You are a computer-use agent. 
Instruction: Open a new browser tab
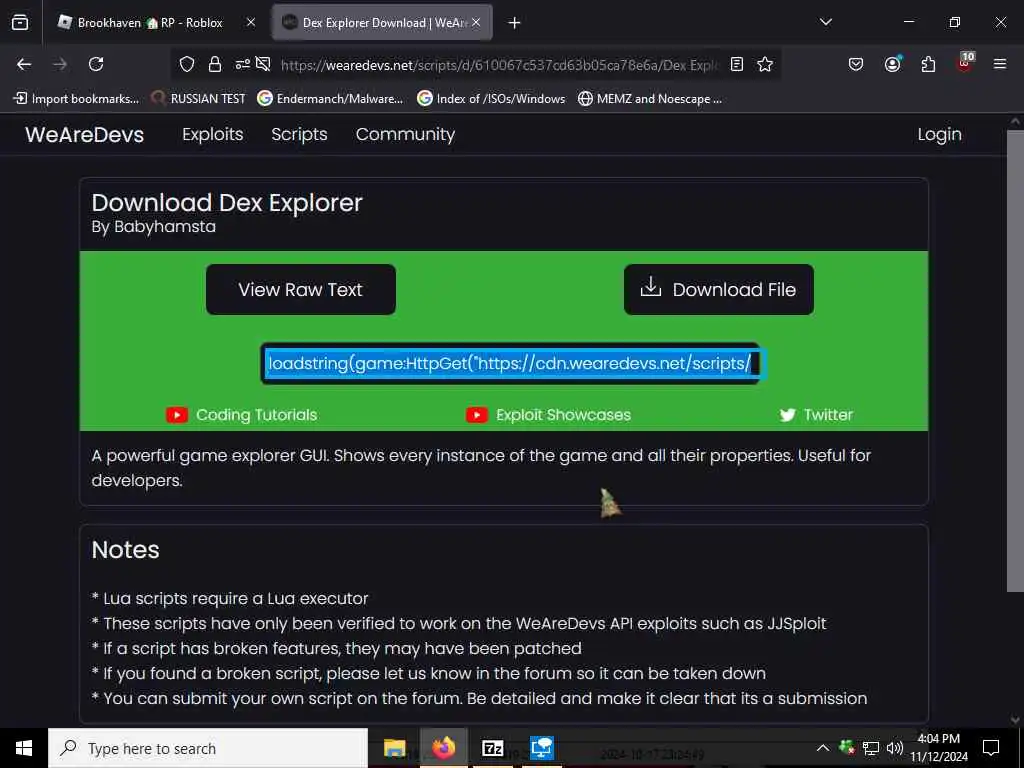515,23
